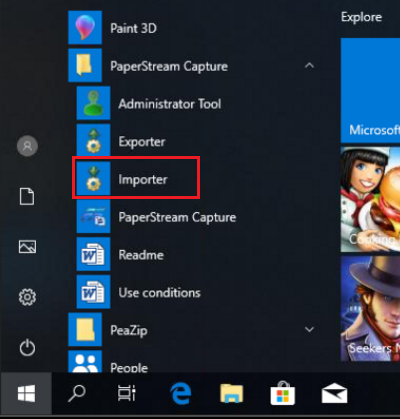Open Mail app from taskbar
This screenshot has height=419, width=400.
(x=334, y=393)
